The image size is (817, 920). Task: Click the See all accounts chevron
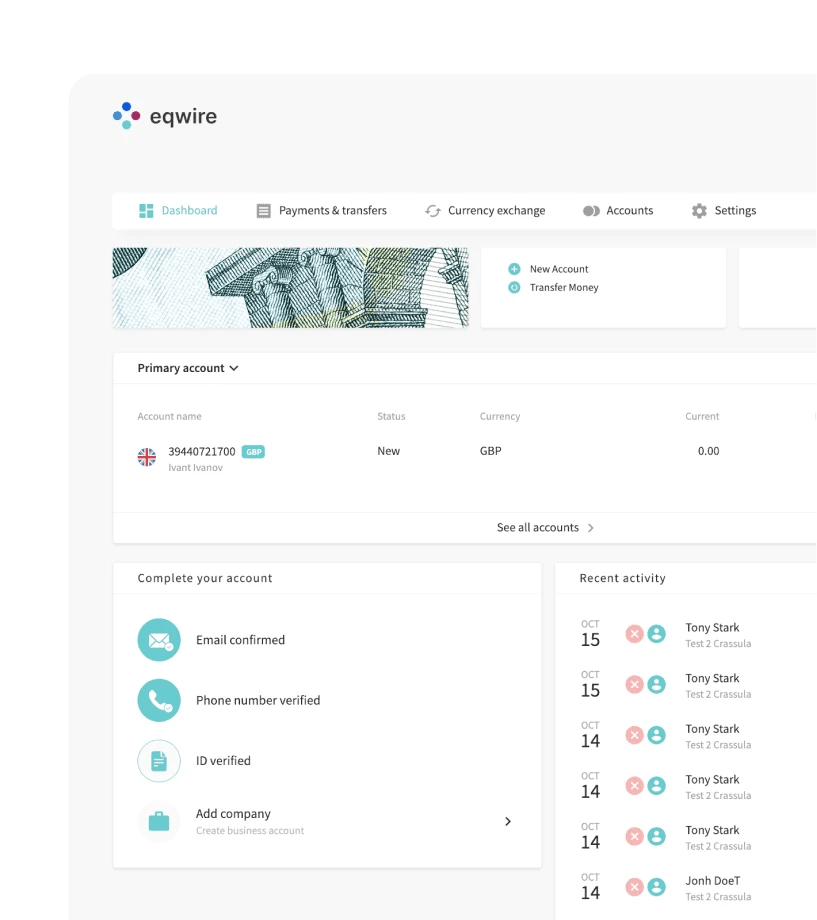coord(590,528)
